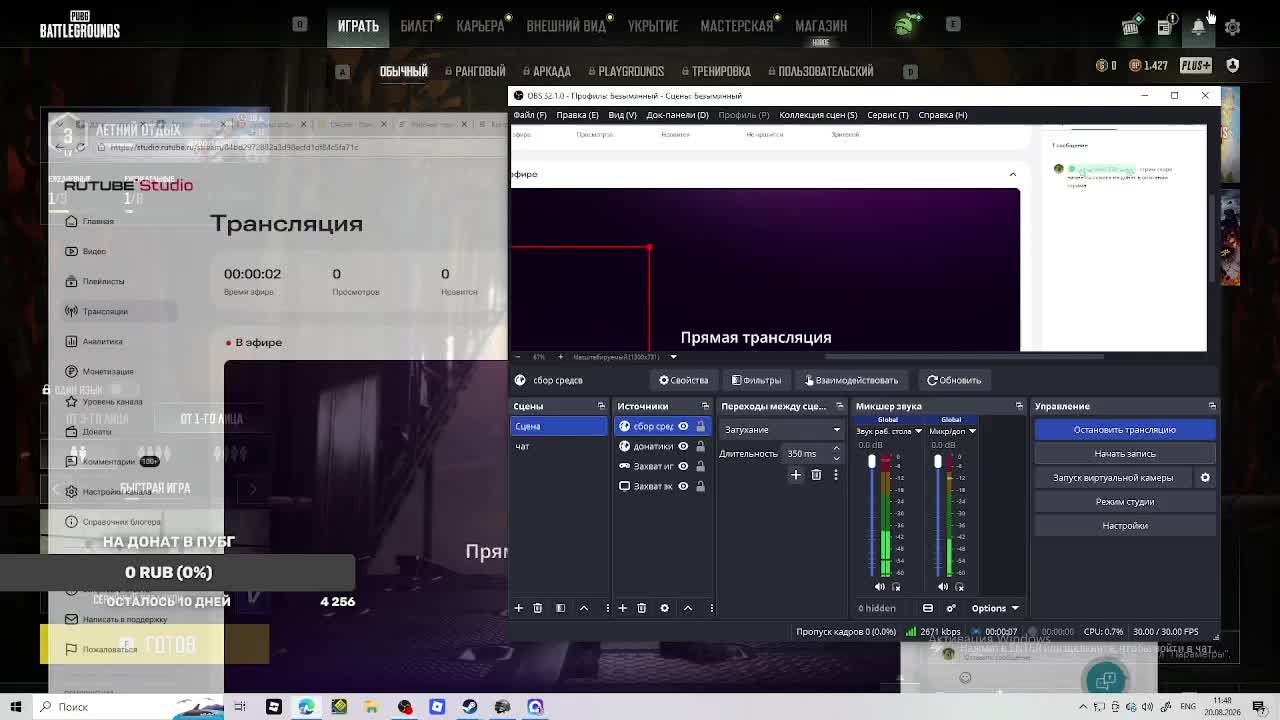Screen dimensions: 1280x720
Task: Move selected source up in Sources panel
Action: point(688,608)
